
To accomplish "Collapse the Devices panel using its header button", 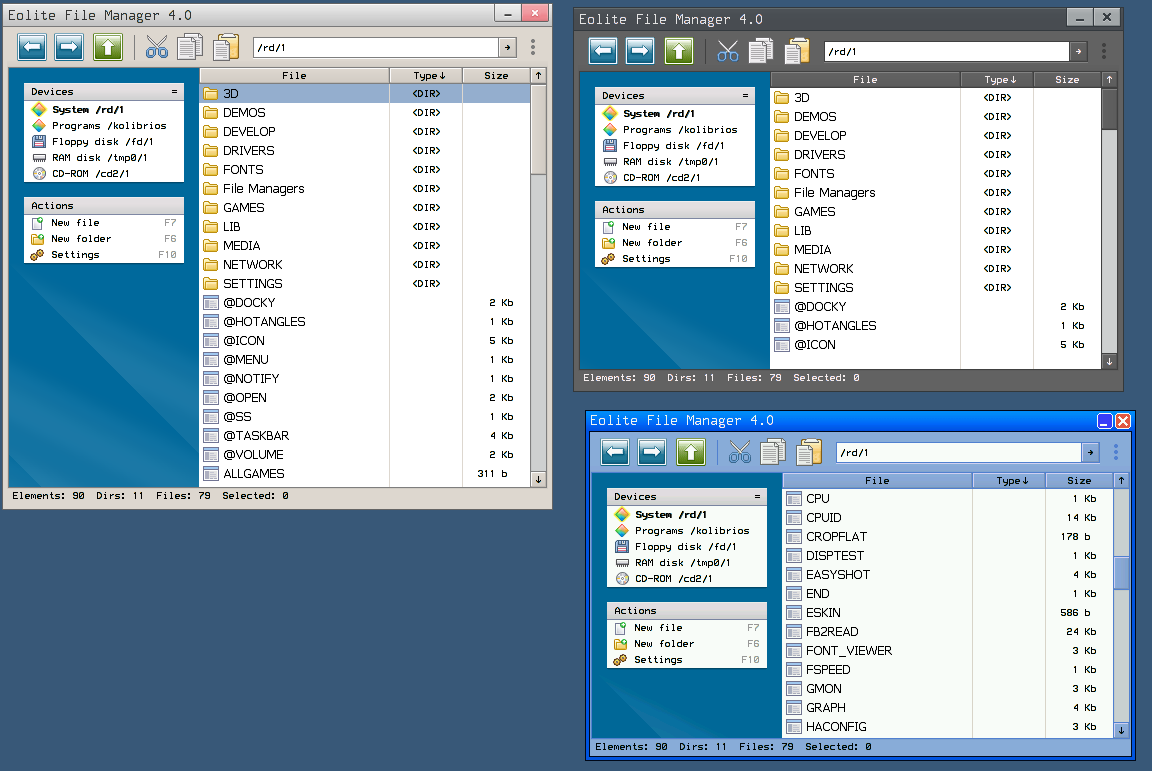I will pos(176,91).
